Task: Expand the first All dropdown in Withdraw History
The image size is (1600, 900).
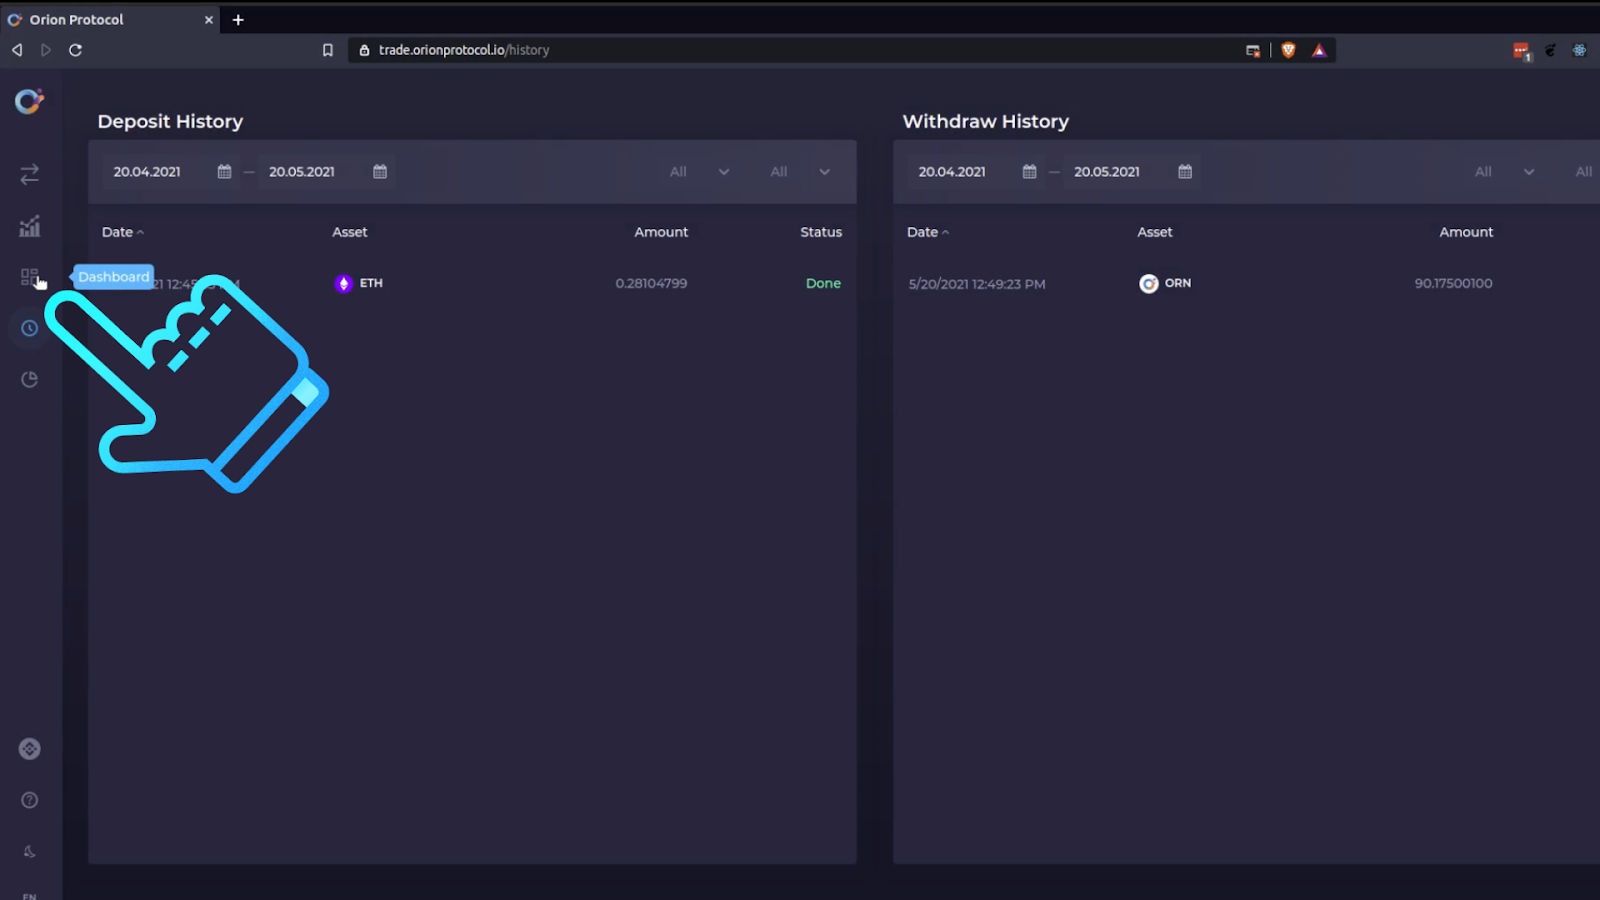Action: coord(1504,172)
